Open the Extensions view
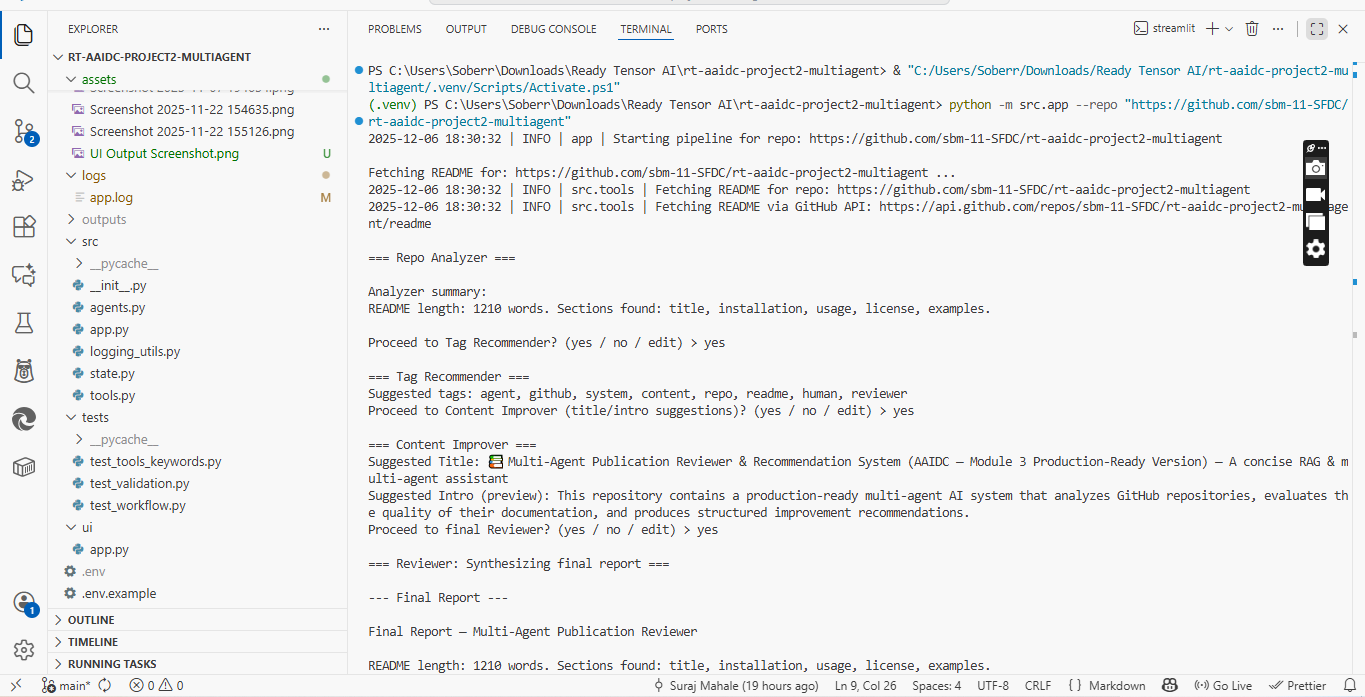 tap(24, 227)
